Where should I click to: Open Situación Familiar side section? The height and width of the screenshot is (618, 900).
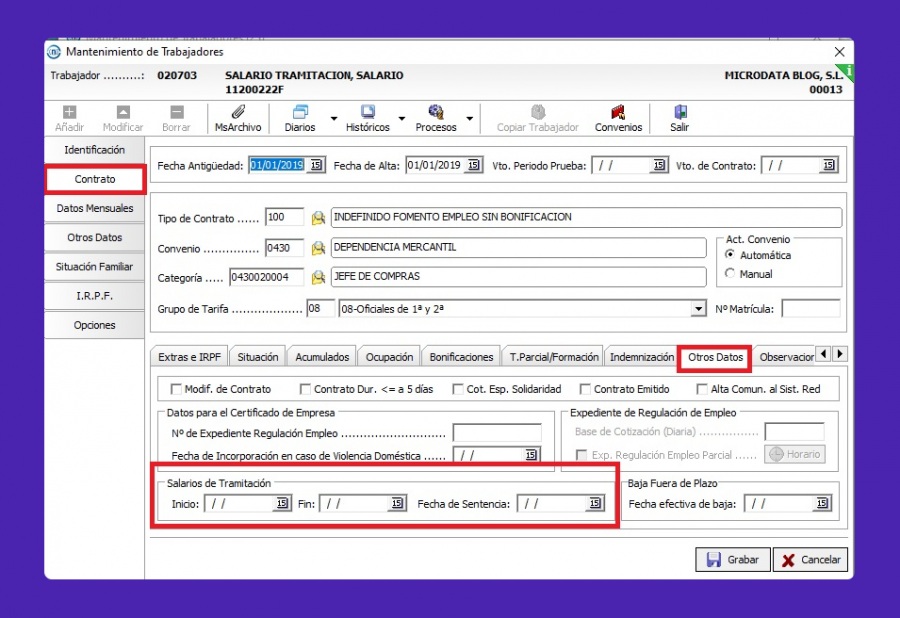click(95, 267)
